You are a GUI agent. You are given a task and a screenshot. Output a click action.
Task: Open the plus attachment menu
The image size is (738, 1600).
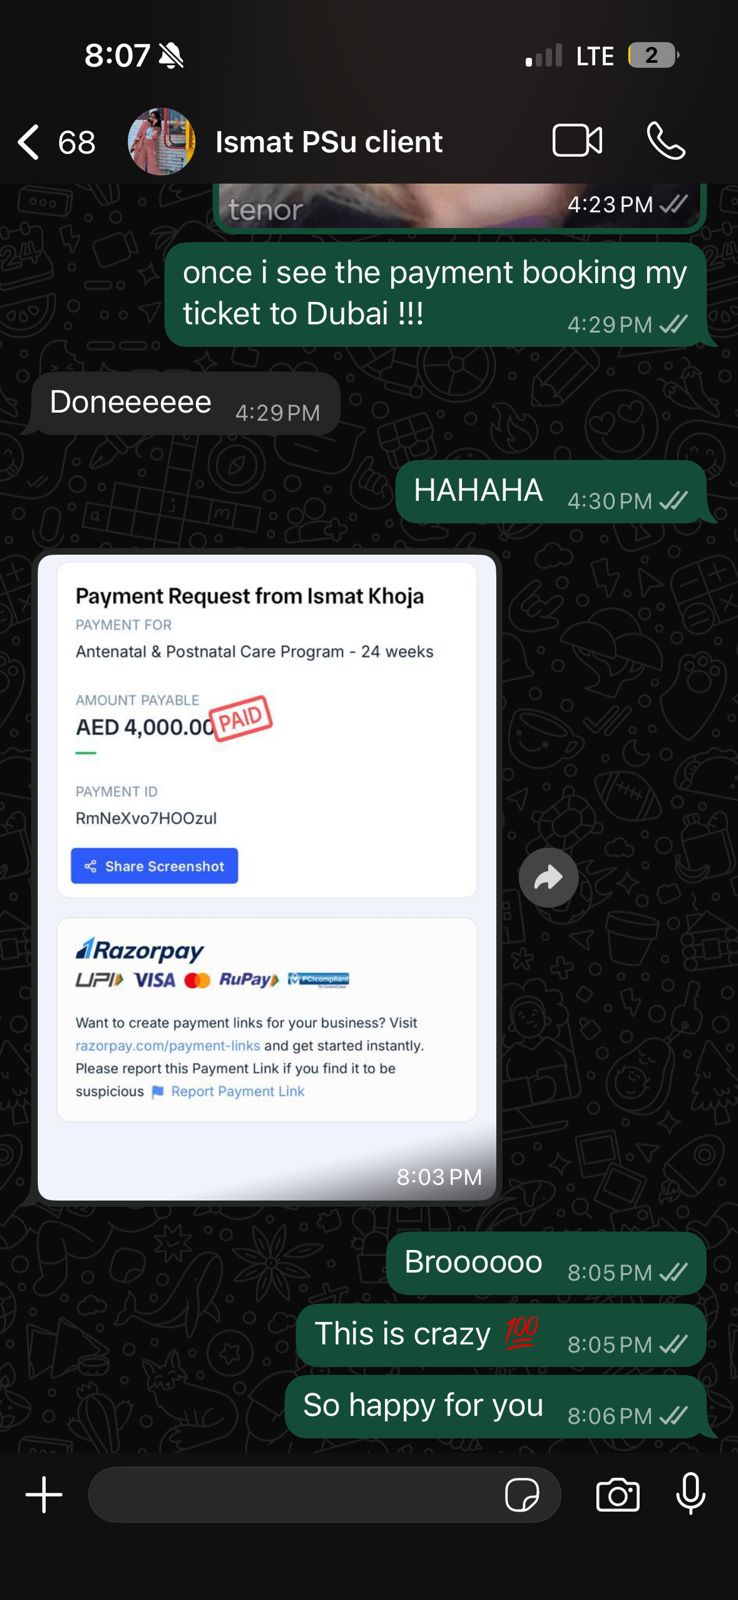(x=44, y=1495)
